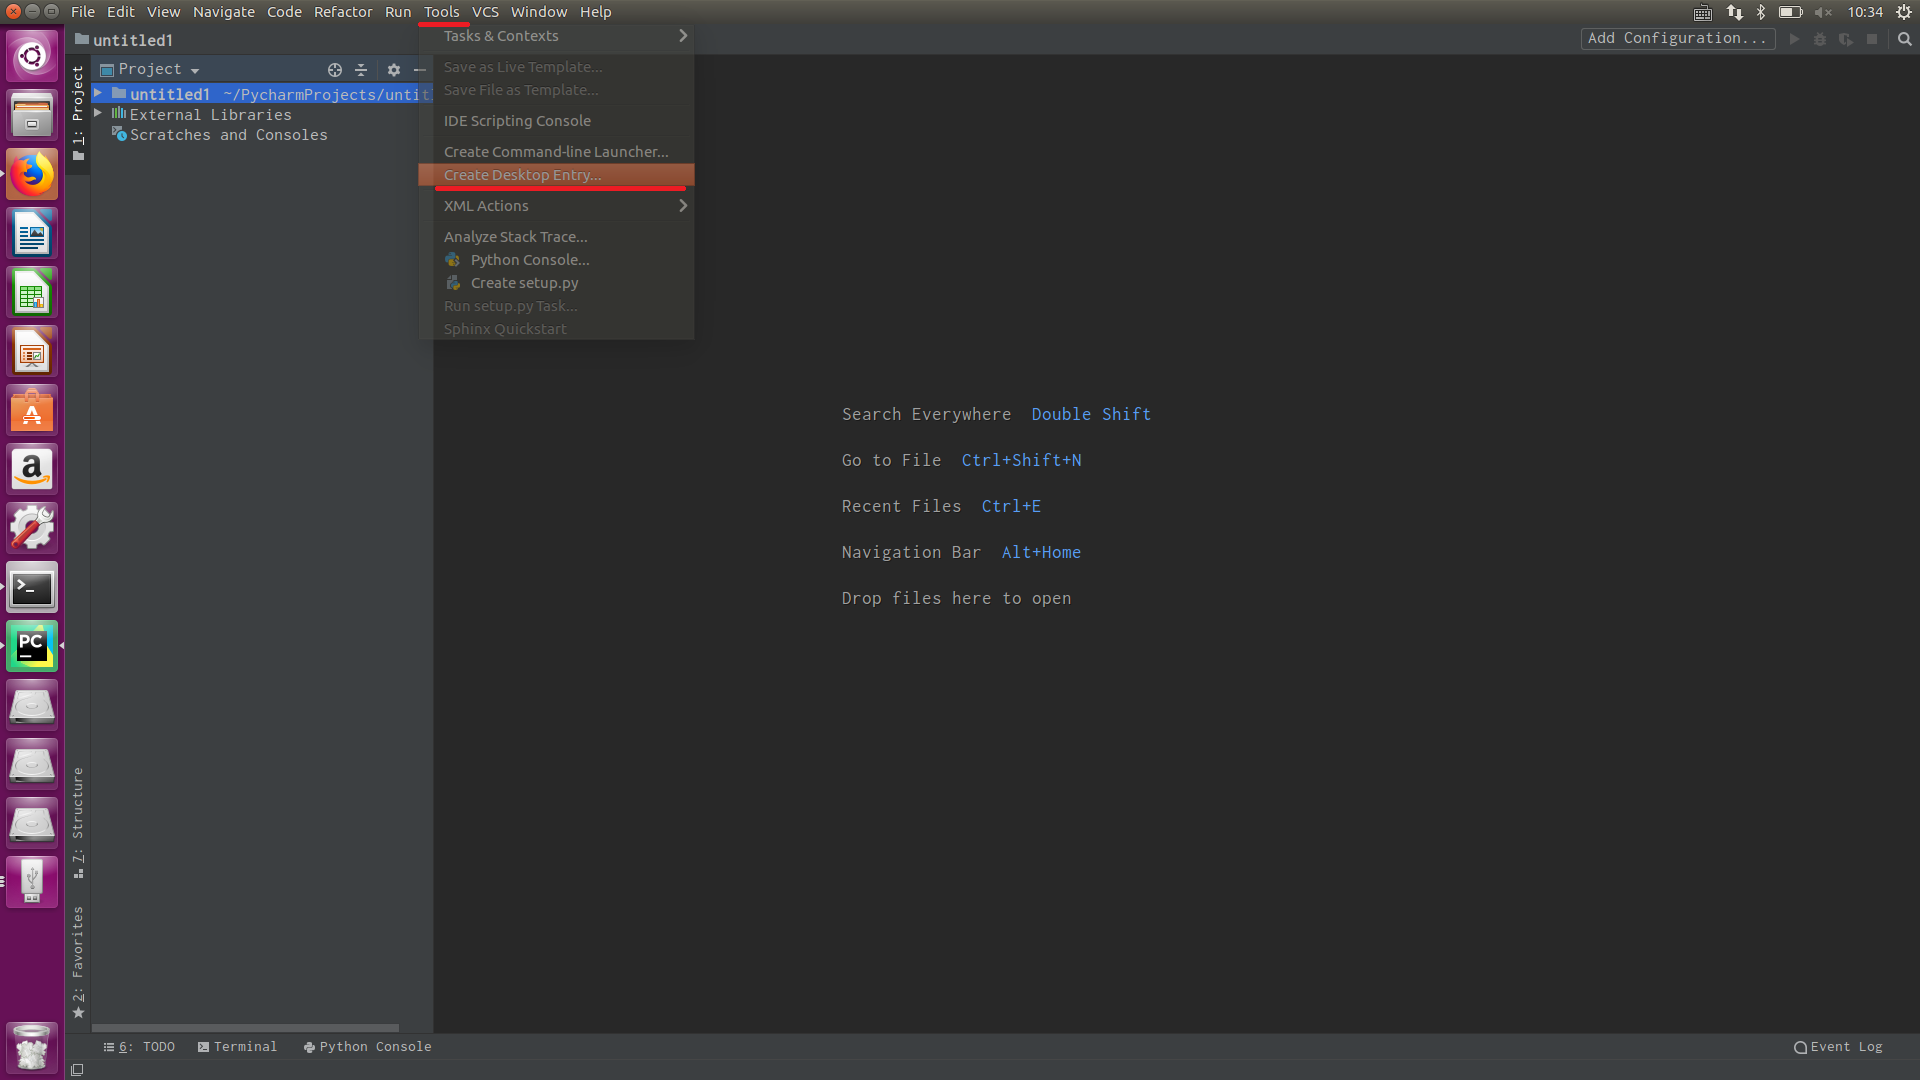Select Create Desktop Entry menu item
1920x1080 pixels.
click(x=522, y=175)
